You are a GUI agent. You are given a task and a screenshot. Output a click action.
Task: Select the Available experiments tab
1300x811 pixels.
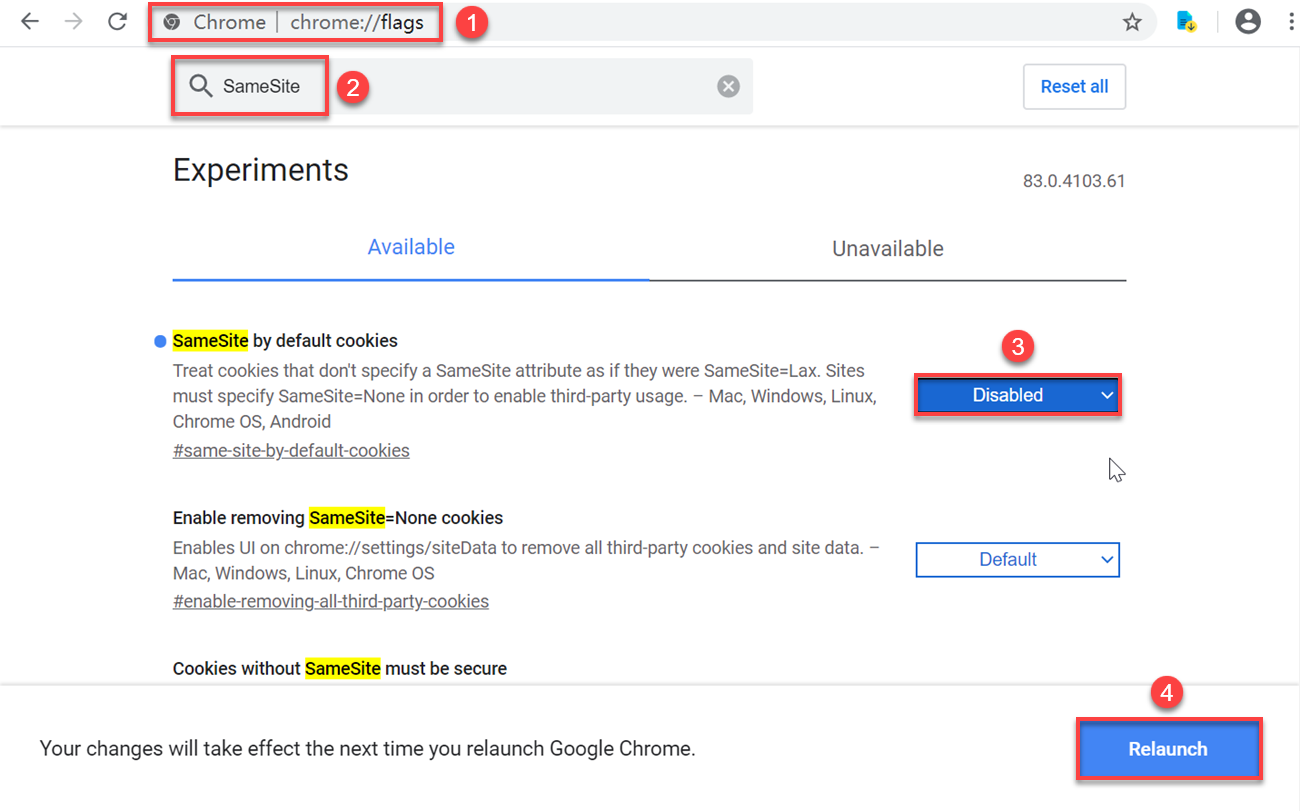pyautogui.click(x=411, y=247)
